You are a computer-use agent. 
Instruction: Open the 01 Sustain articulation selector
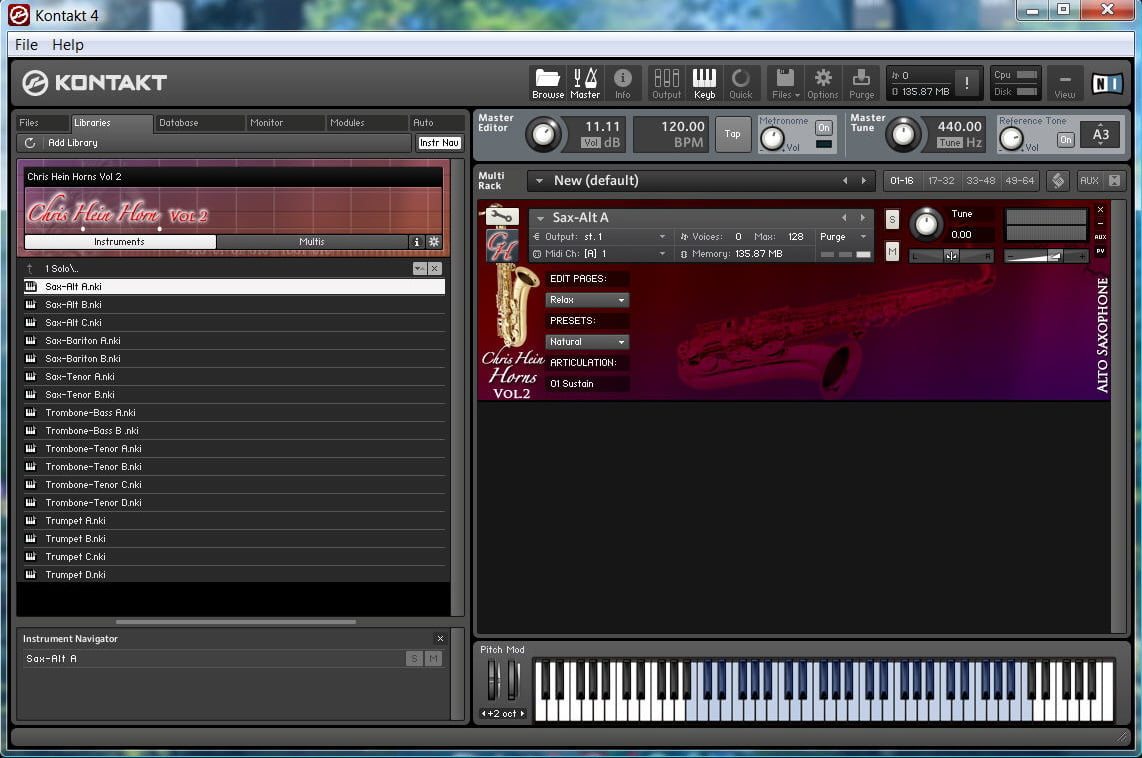[587, 384]
